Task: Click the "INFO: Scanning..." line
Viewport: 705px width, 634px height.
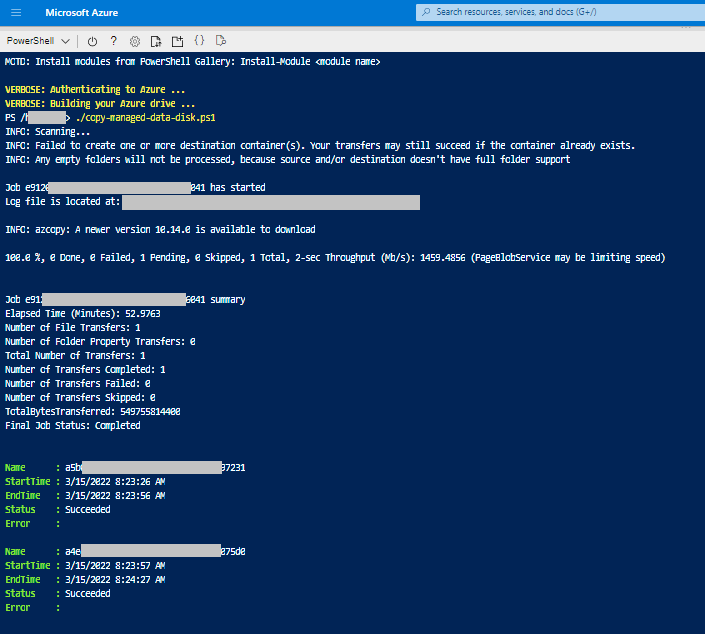Action: coord(48,132)
